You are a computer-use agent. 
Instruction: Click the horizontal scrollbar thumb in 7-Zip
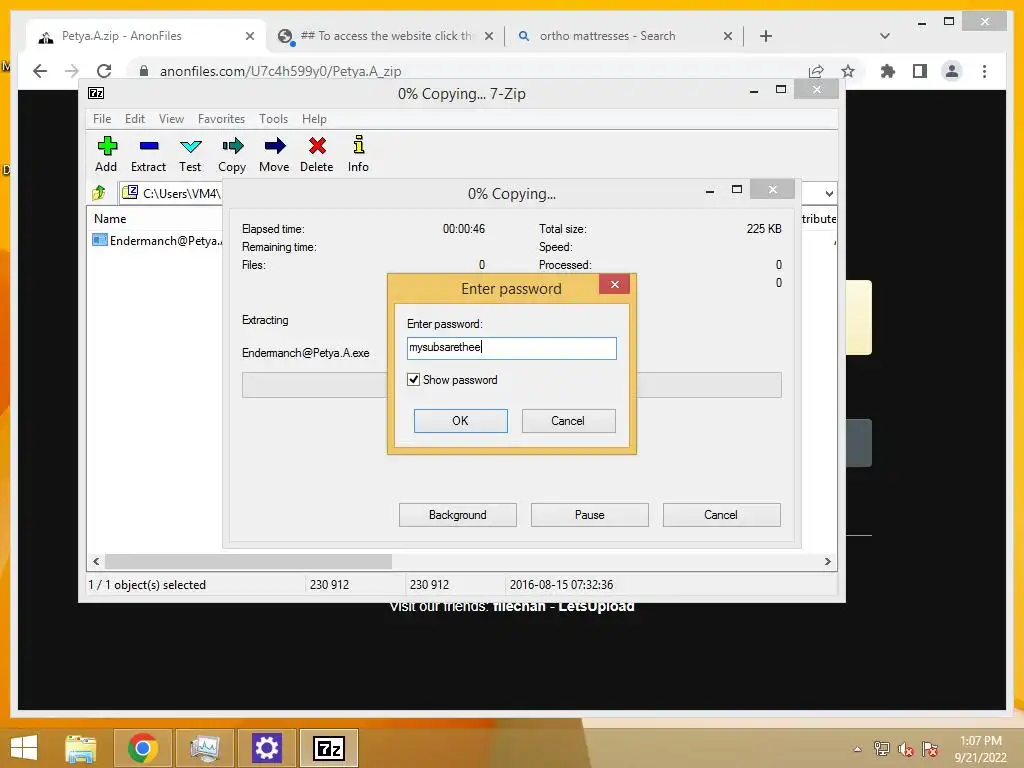point(248,562)
